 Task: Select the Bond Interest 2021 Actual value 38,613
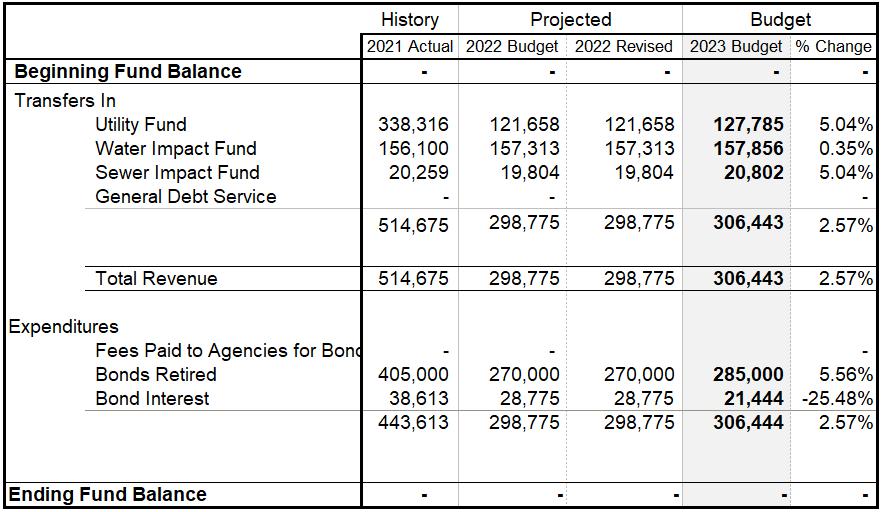pos(413,399)
